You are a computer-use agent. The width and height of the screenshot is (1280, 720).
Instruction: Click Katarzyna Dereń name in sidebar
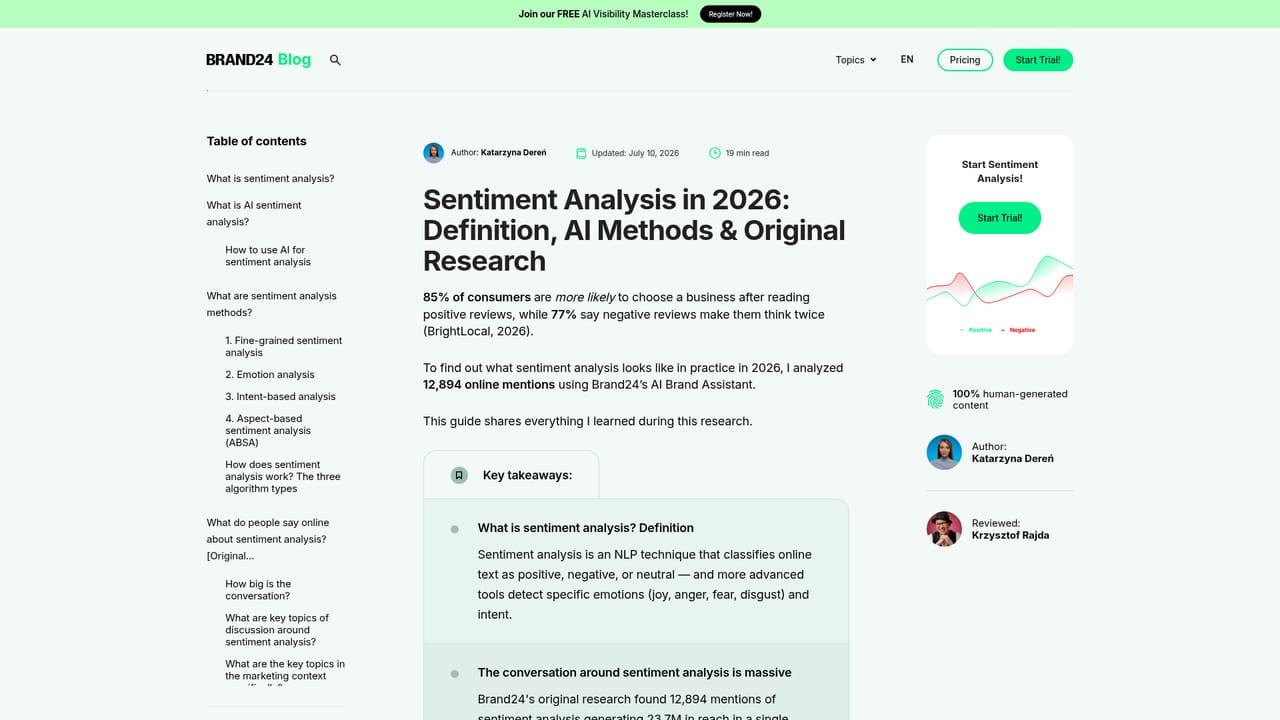coord(1013,459)
